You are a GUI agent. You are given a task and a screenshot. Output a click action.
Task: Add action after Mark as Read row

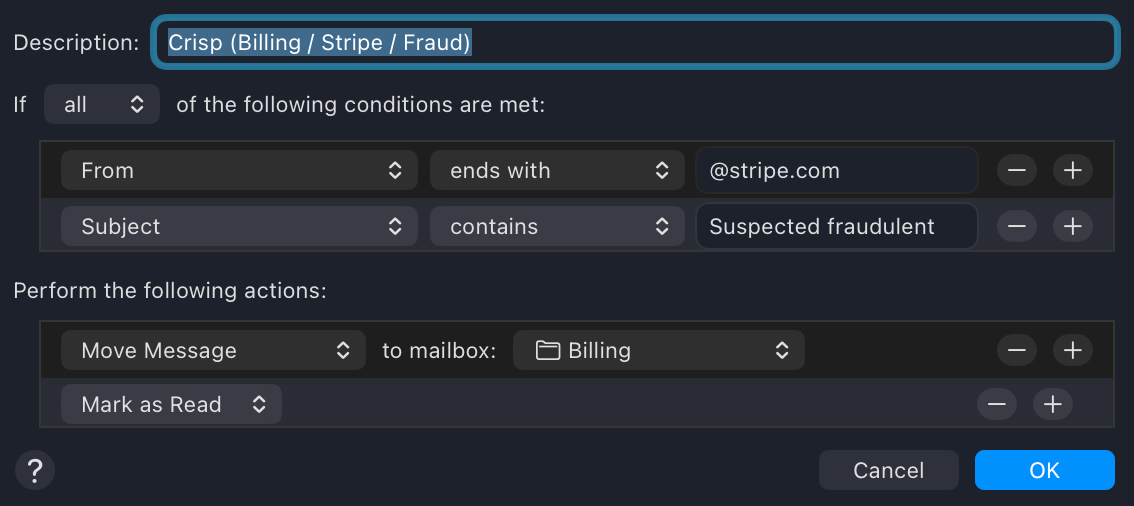point(1052,404)
